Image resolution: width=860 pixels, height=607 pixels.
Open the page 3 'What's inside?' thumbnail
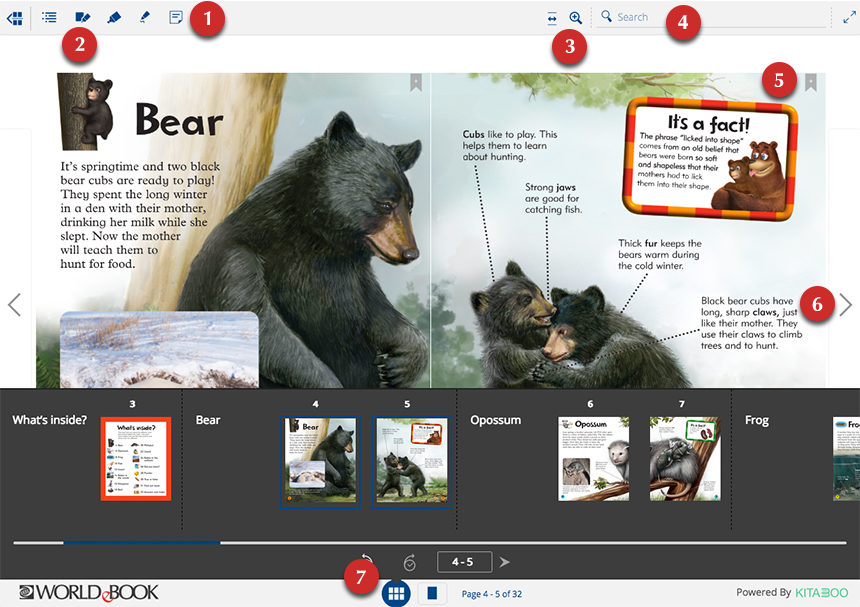coord(136,458)
